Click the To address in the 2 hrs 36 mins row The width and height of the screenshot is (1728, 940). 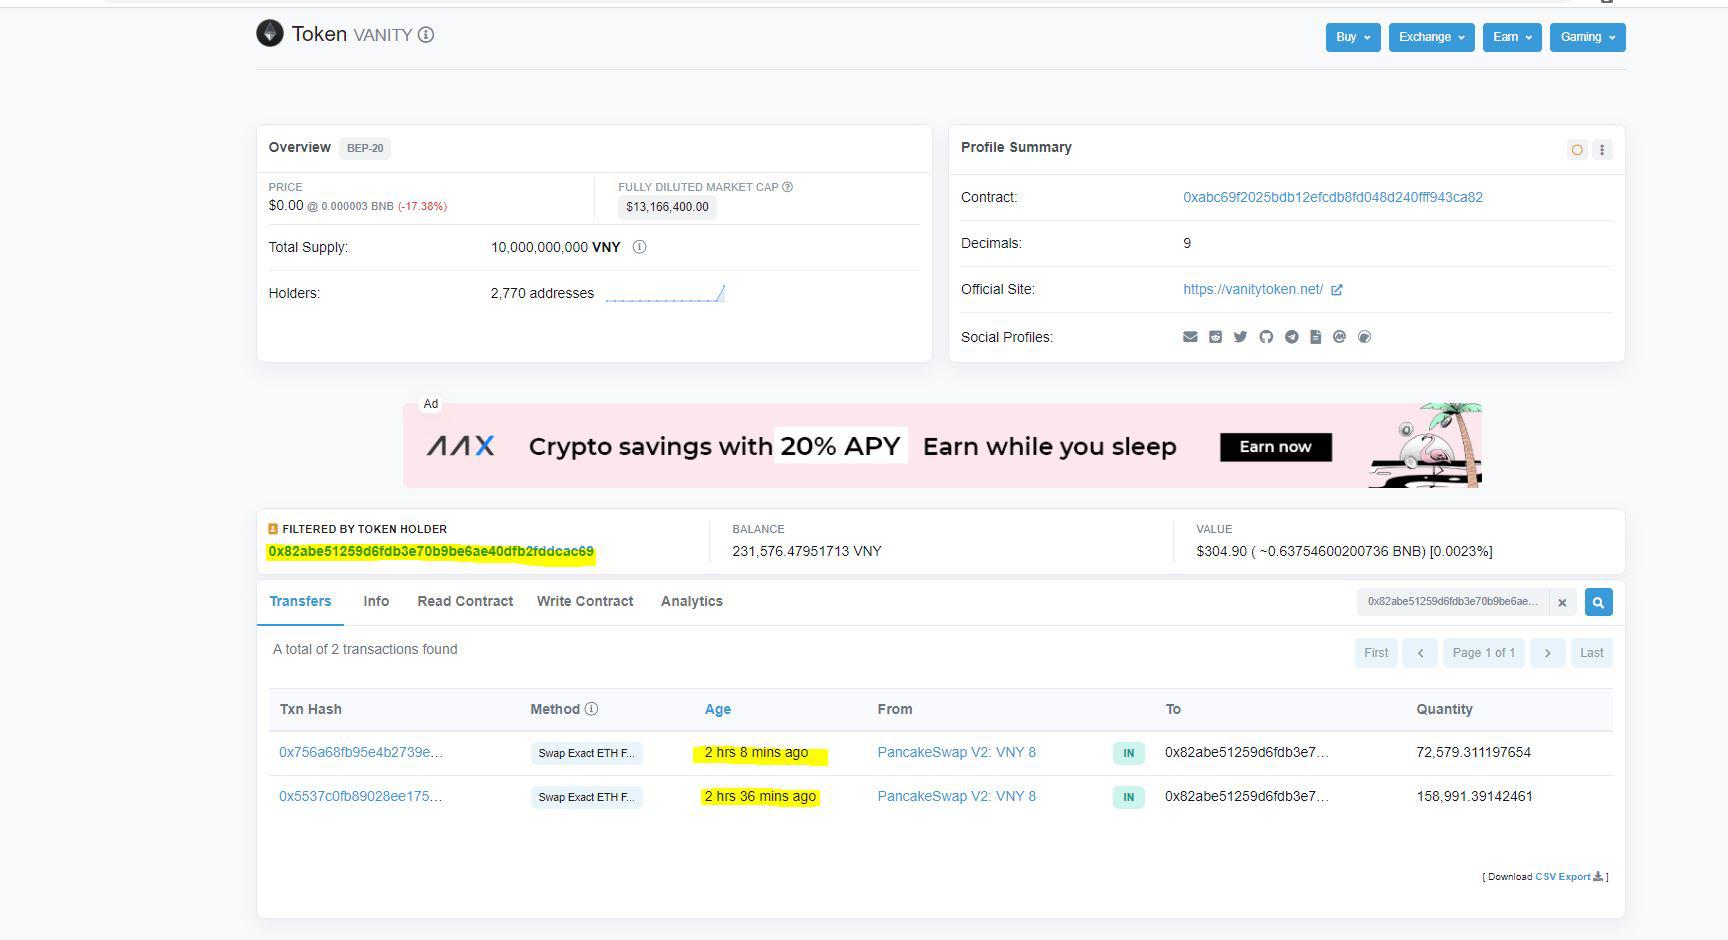coord(1247,796)
